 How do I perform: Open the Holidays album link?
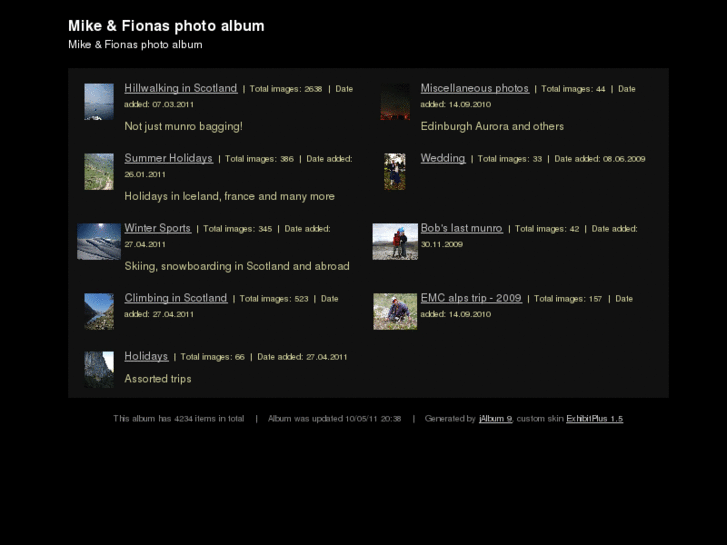pyautogui.click(x=146, y=356)
